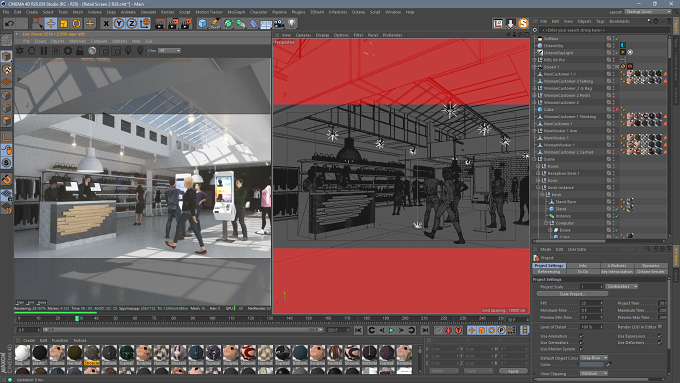Jump to end of timeline
The width and height of the screenshot is (680, 383).
pyautogui.click(x=425, y=331)
